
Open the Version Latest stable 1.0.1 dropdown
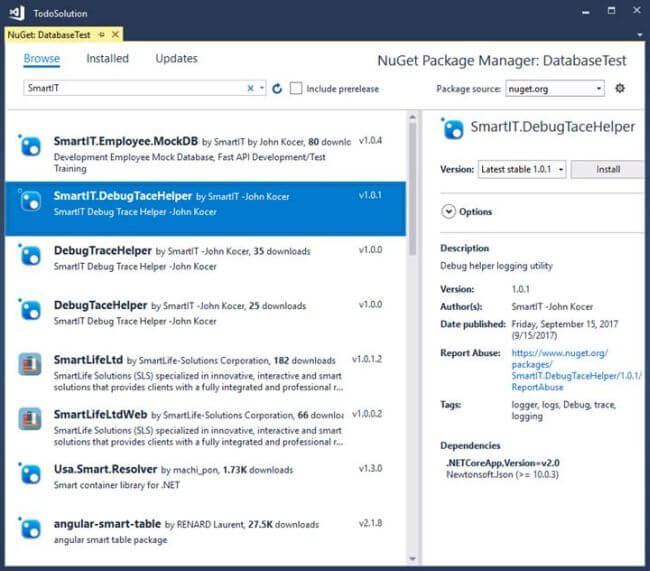(521, 169)
